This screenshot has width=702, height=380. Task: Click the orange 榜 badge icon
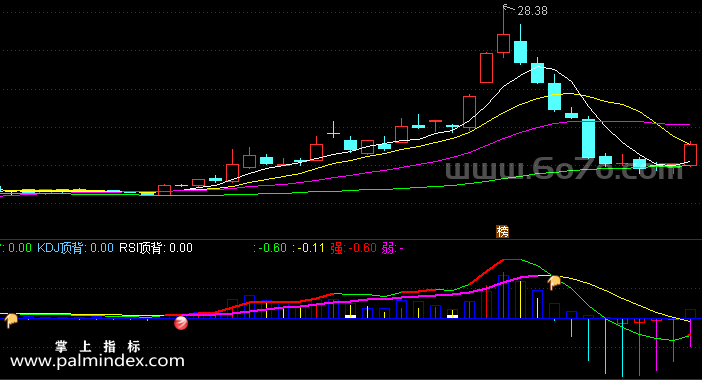[x=502, y=231]
